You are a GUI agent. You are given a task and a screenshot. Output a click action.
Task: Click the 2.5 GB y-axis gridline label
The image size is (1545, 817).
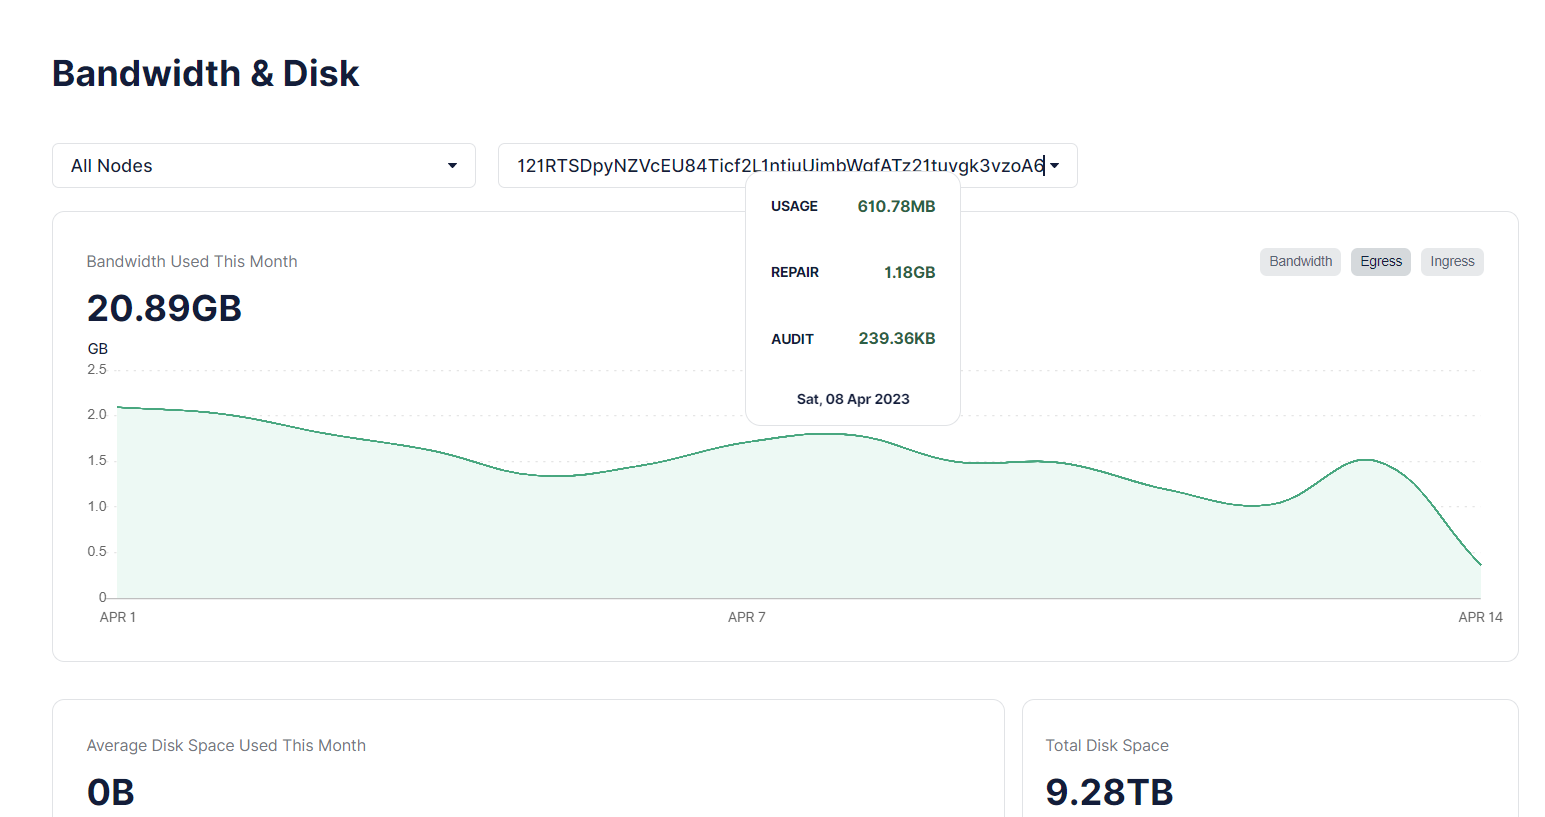(x=97, y=370)
